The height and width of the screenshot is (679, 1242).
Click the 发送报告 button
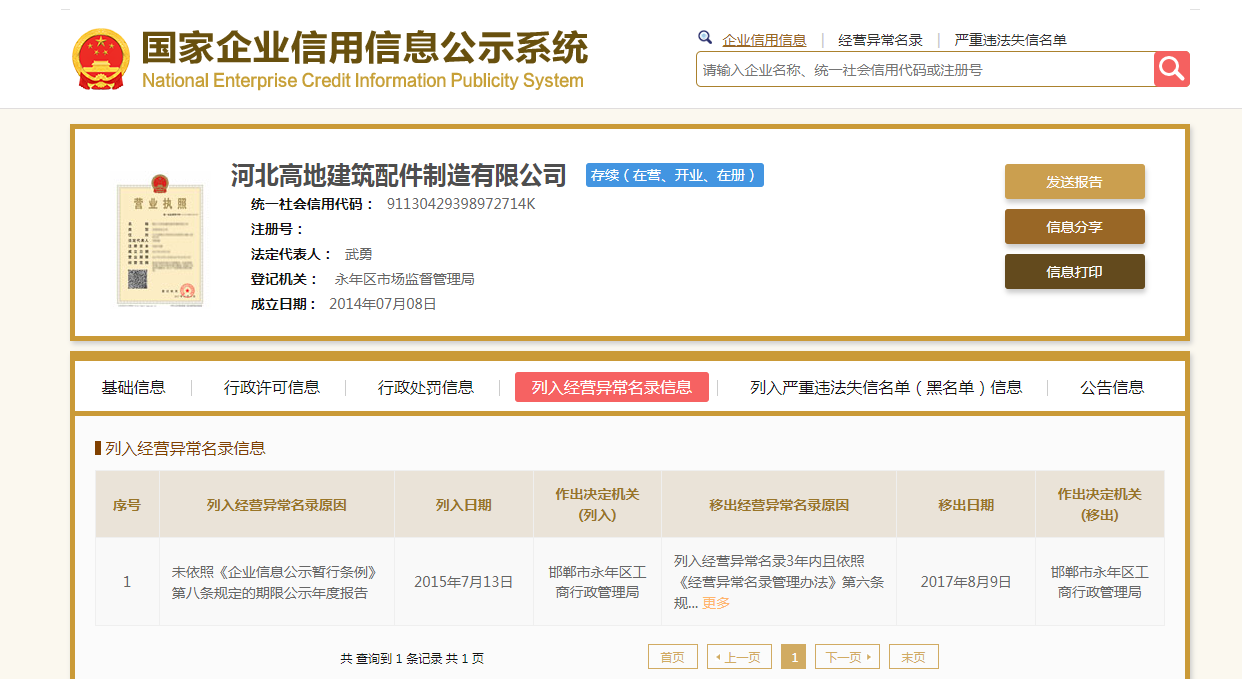tap(1074, 182)
